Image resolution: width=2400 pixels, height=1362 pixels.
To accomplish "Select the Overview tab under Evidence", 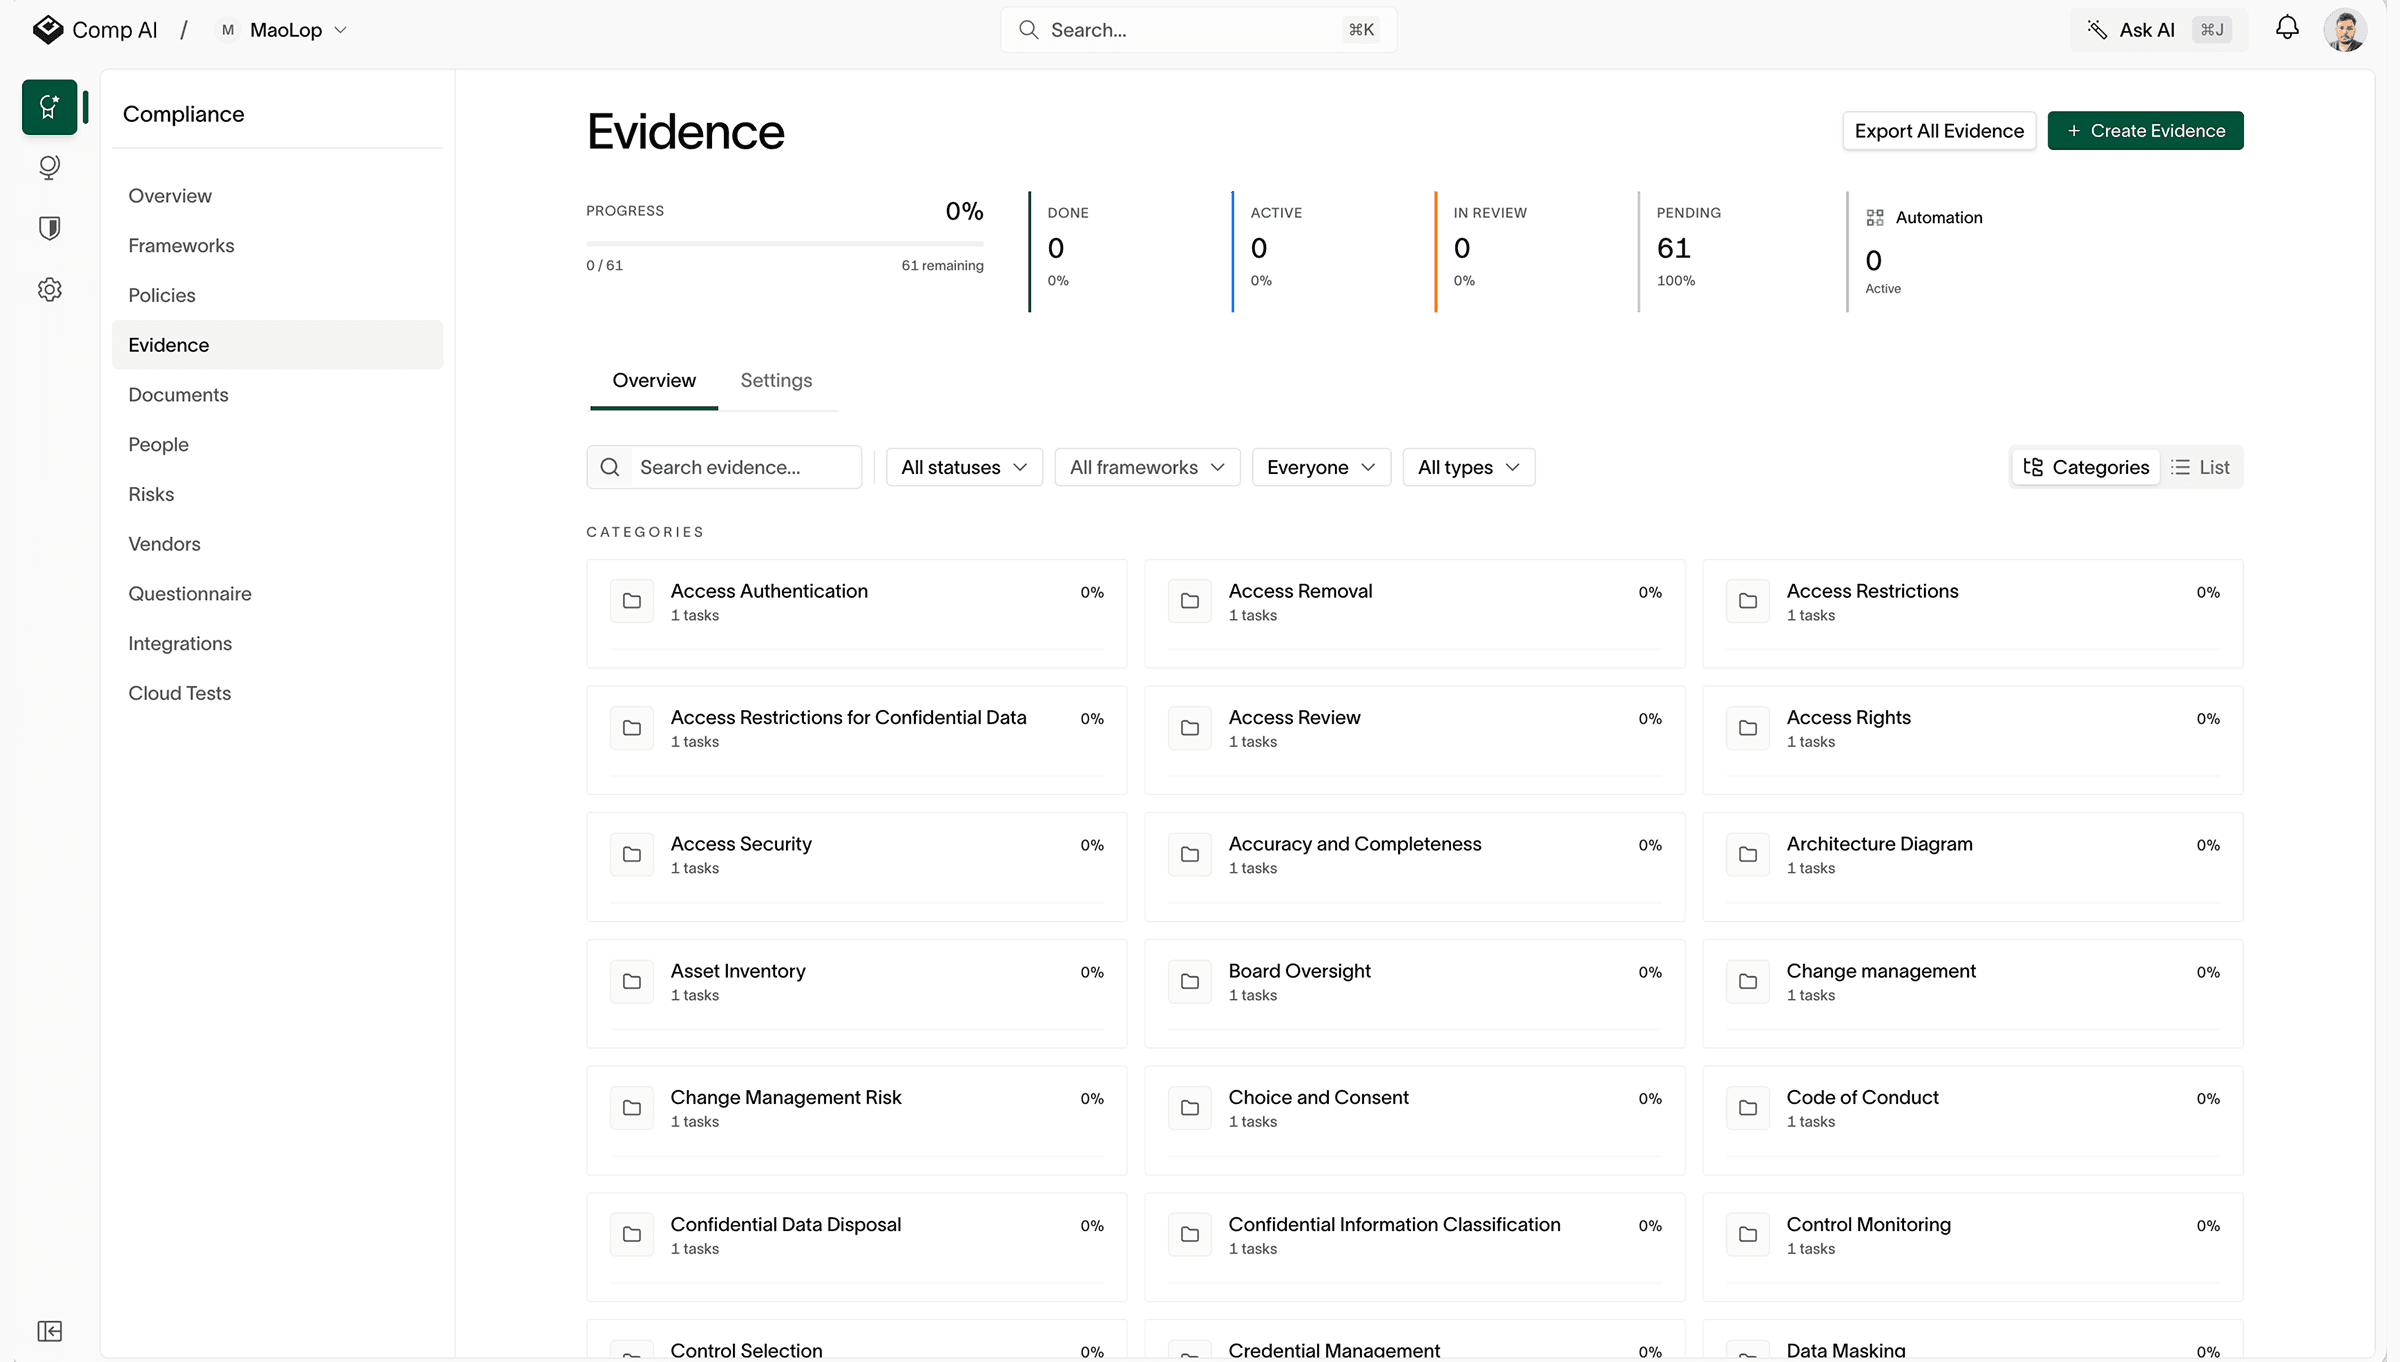I will [x=654, y=381].
